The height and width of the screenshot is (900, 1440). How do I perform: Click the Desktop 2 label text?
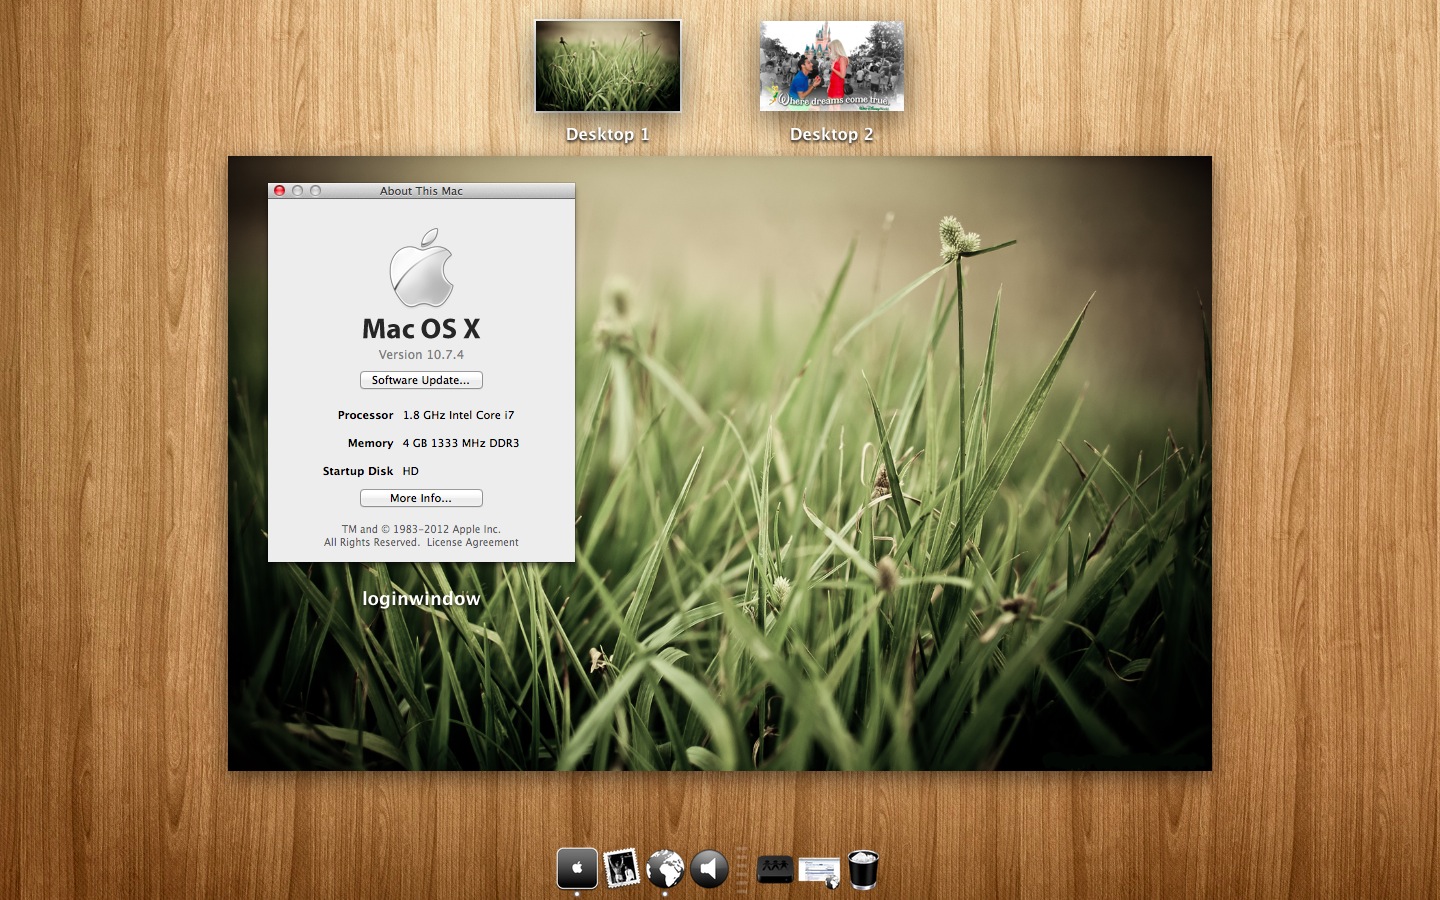pos(832,134)
